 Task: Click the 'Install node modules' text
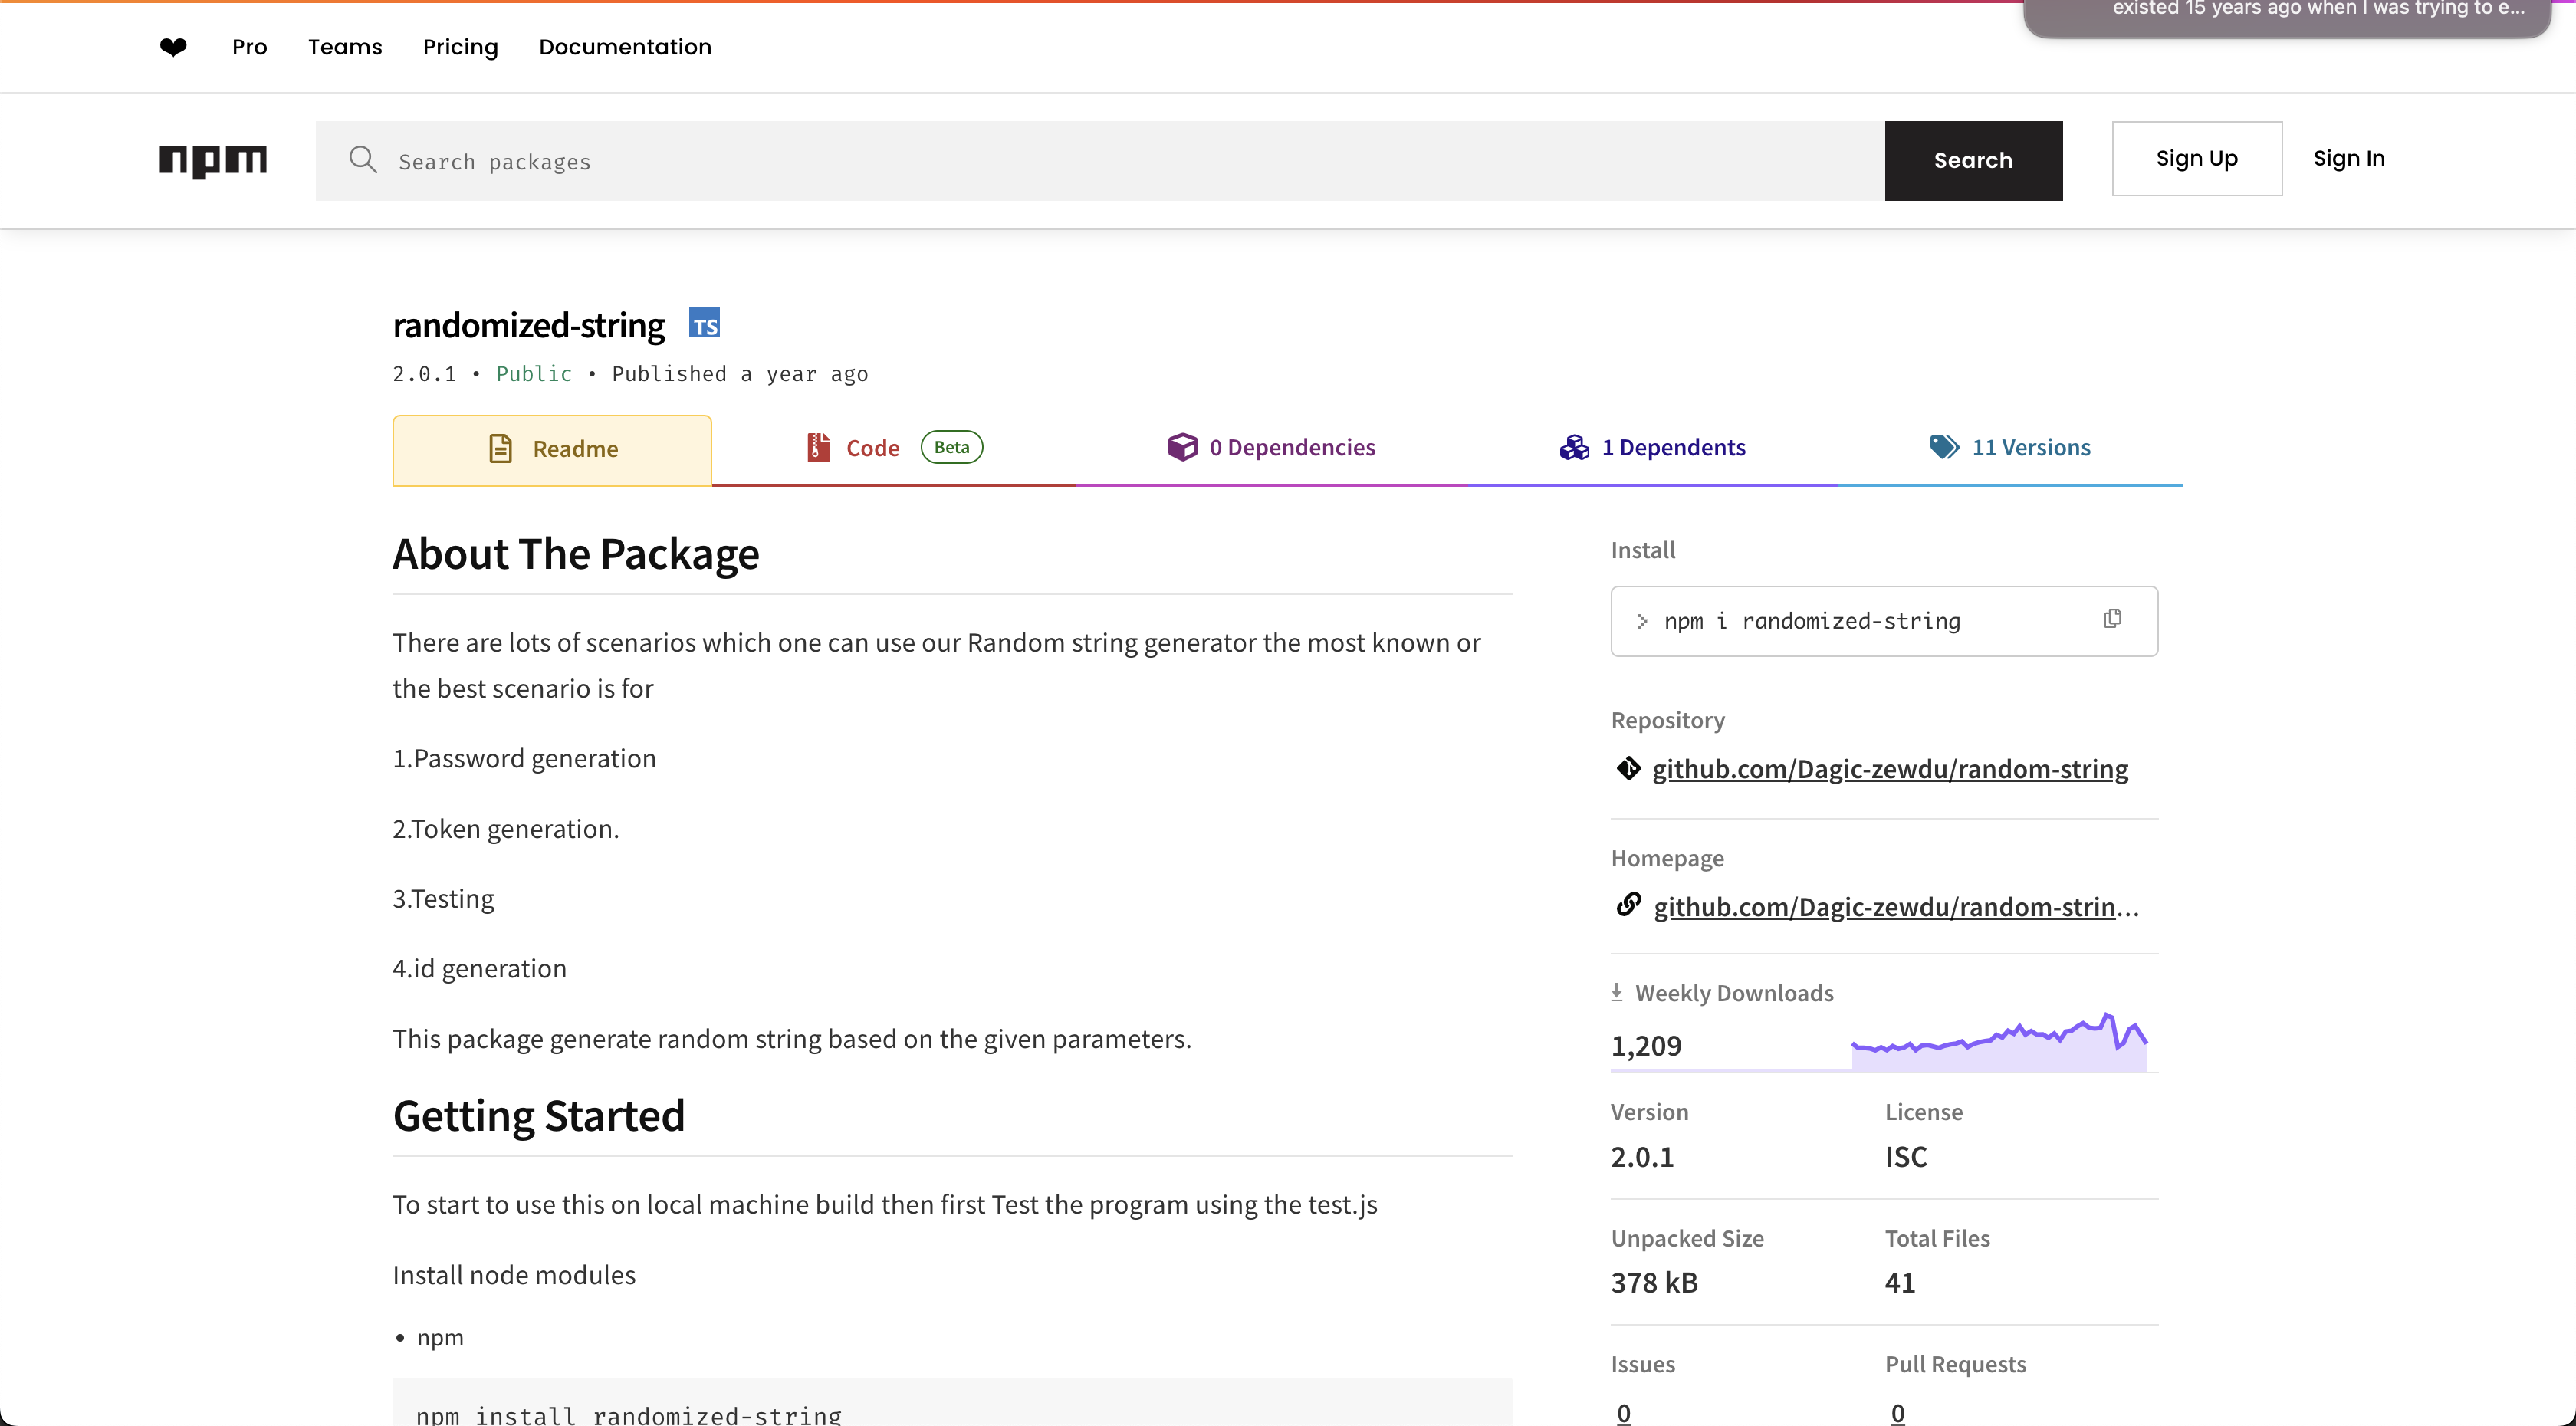(514, 1274)
